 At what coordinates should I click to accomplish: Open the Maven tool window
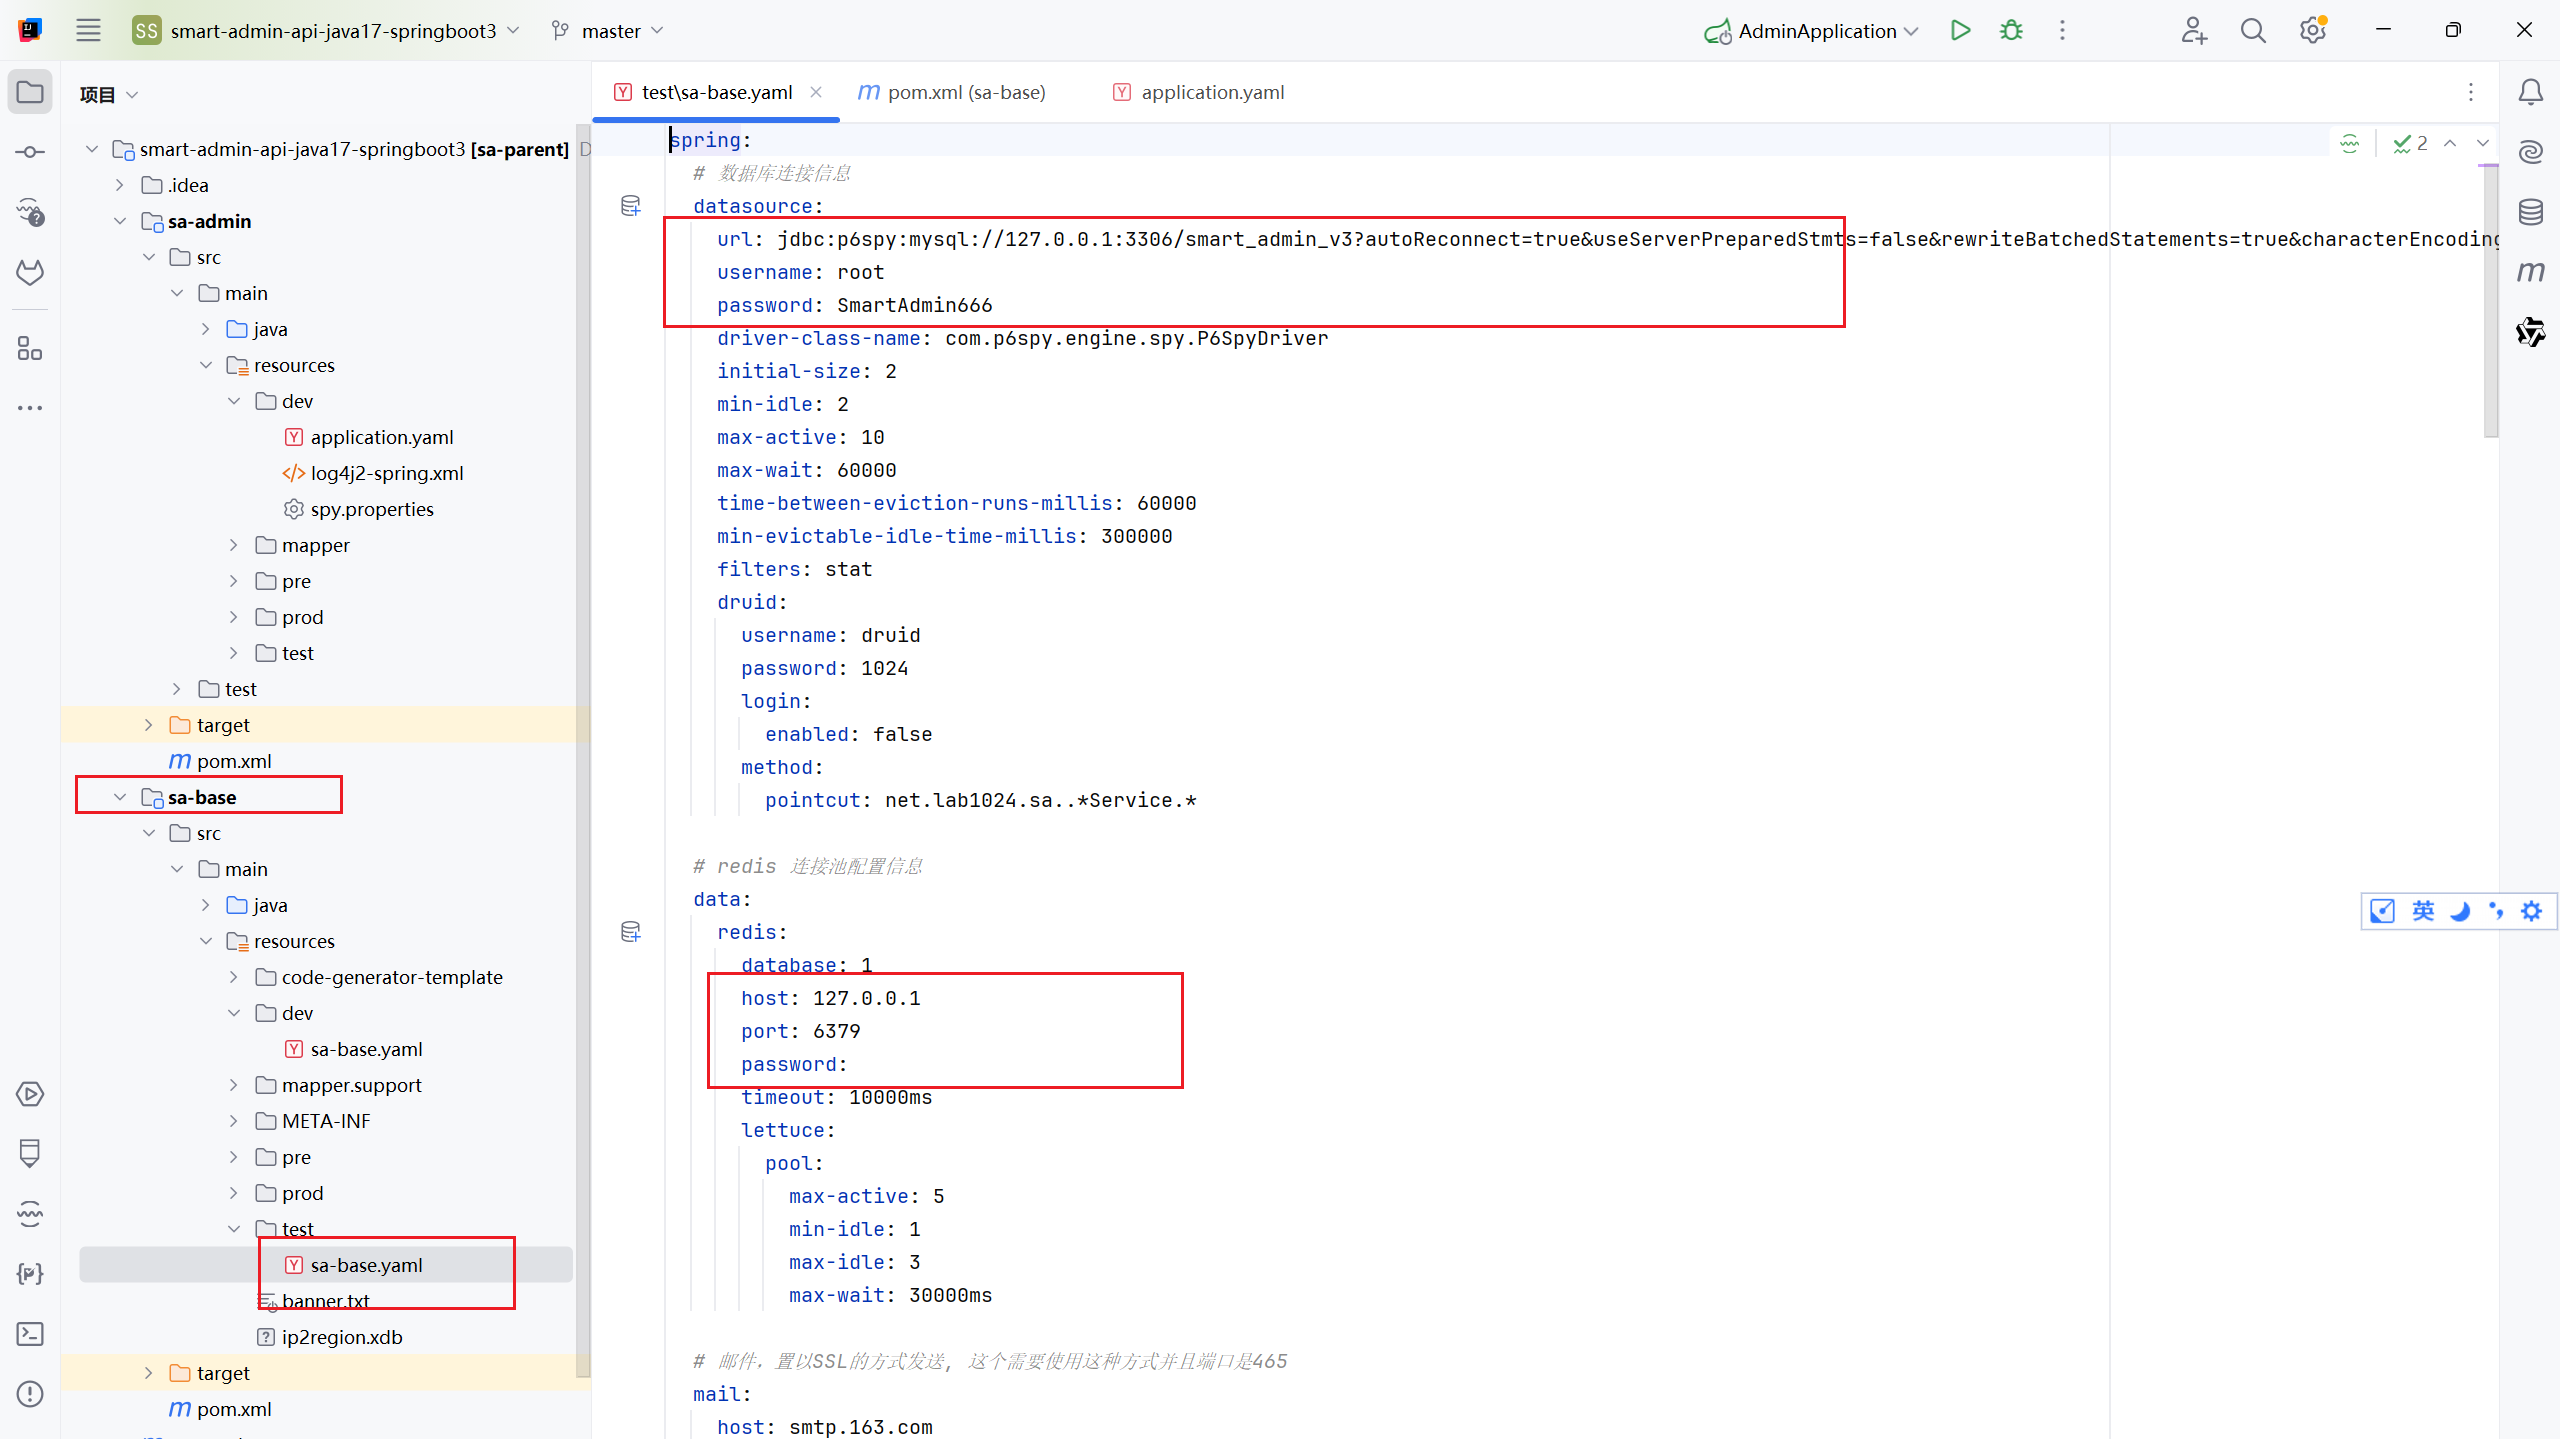[2530, 272]
